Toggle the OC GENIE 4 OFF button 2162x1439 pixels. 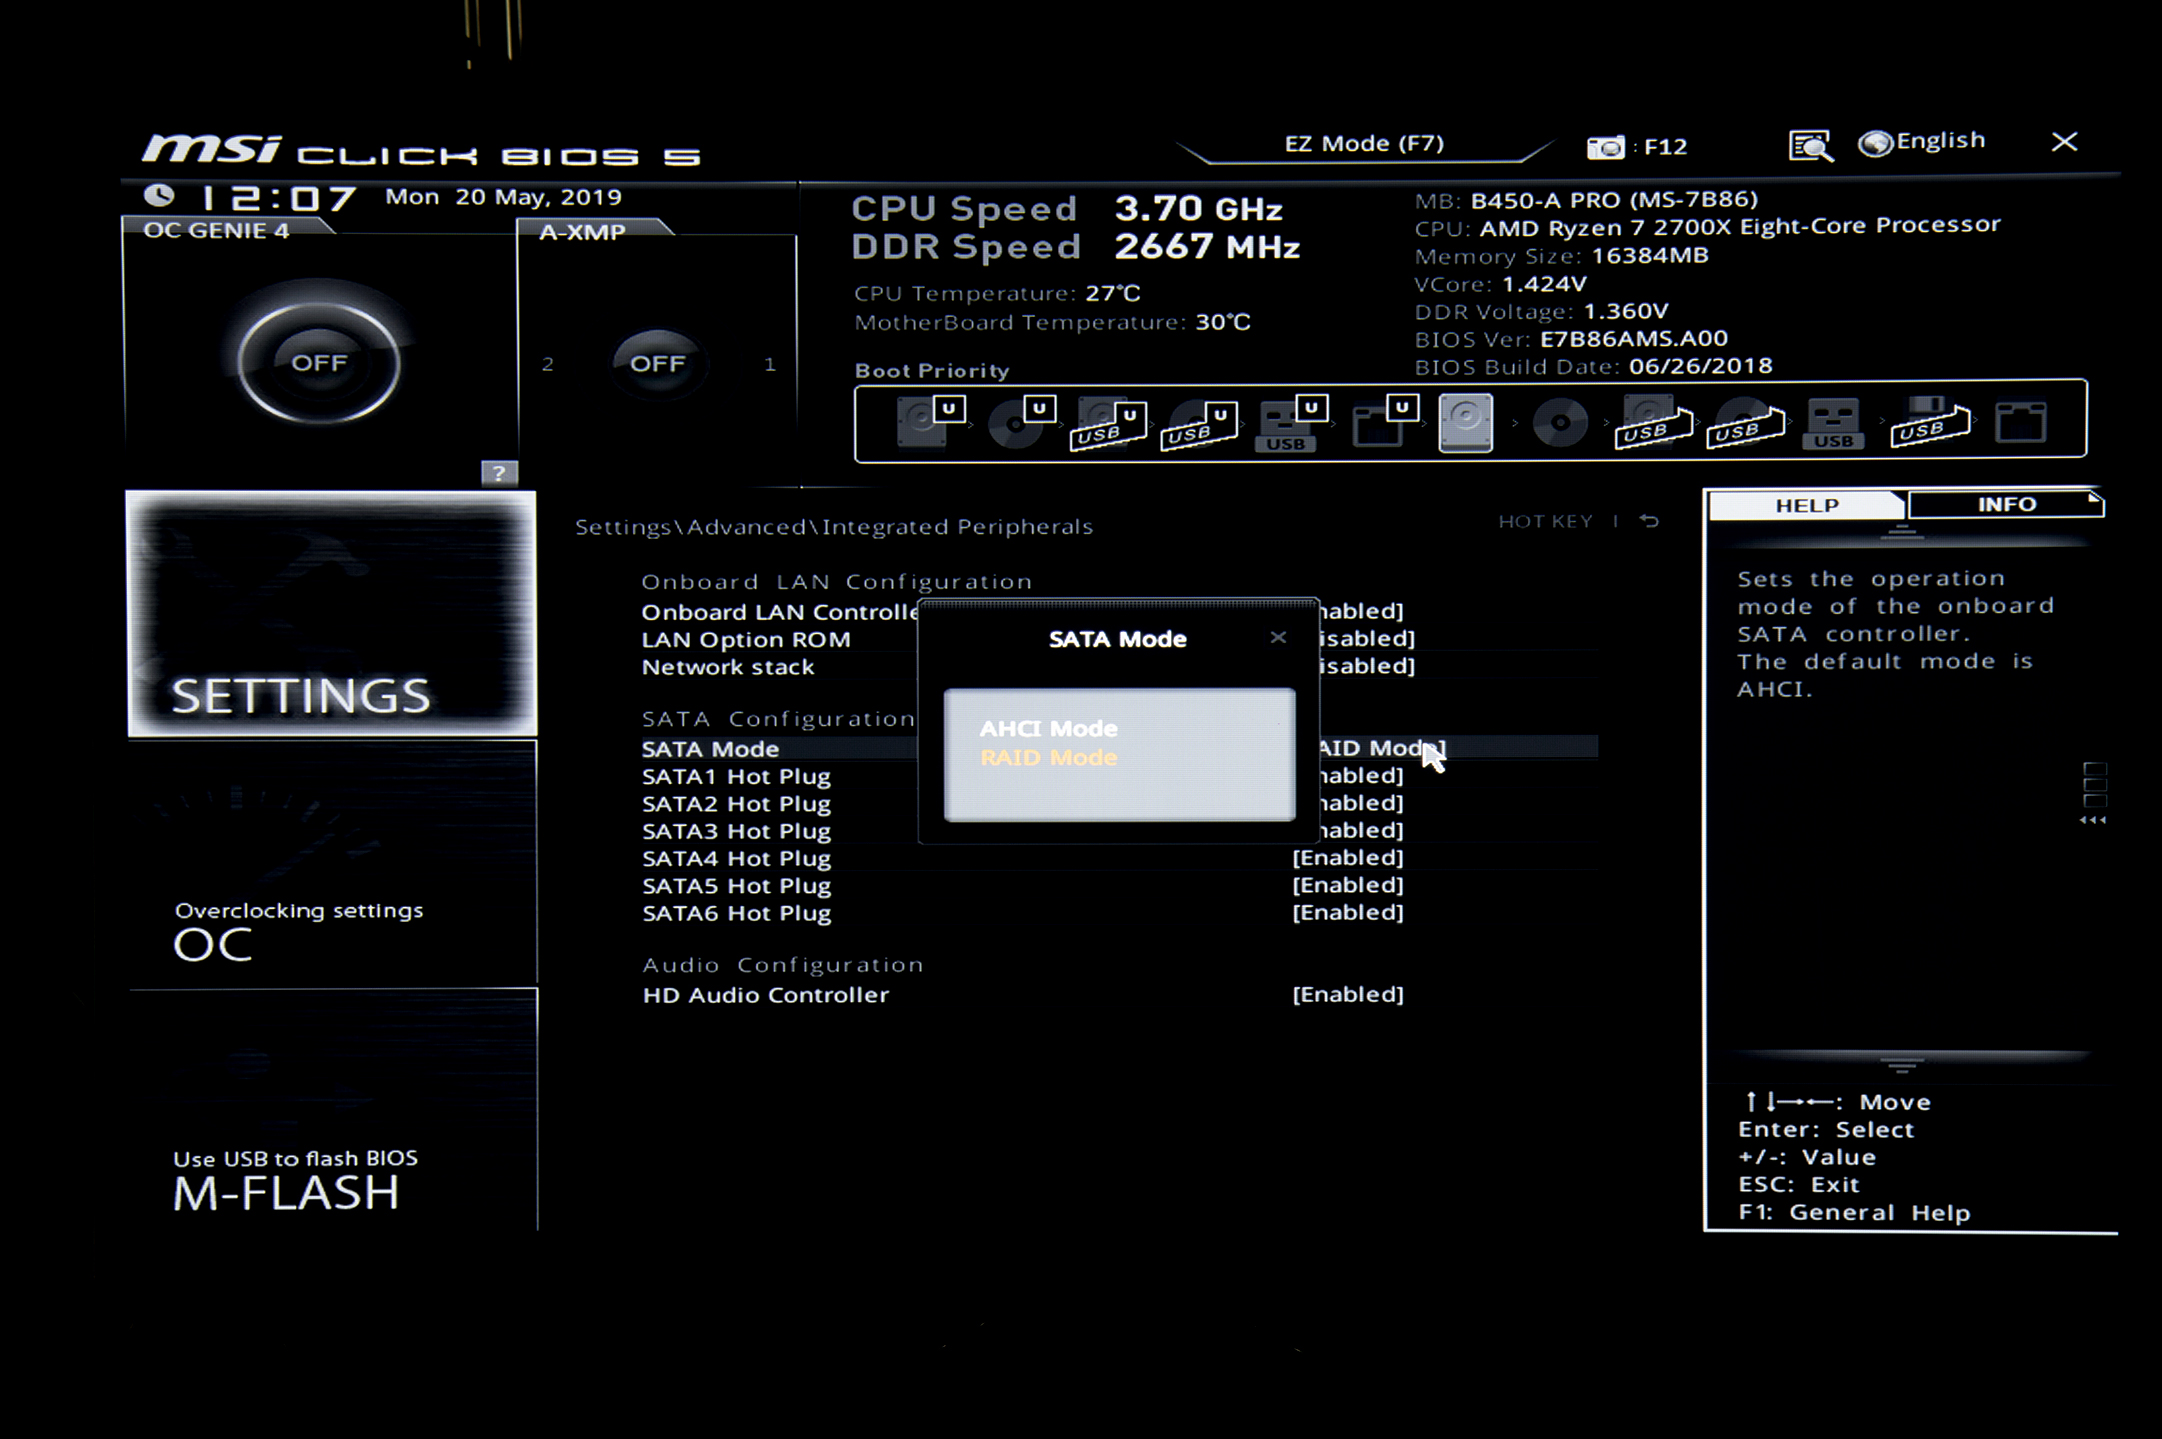click(319, 362)
